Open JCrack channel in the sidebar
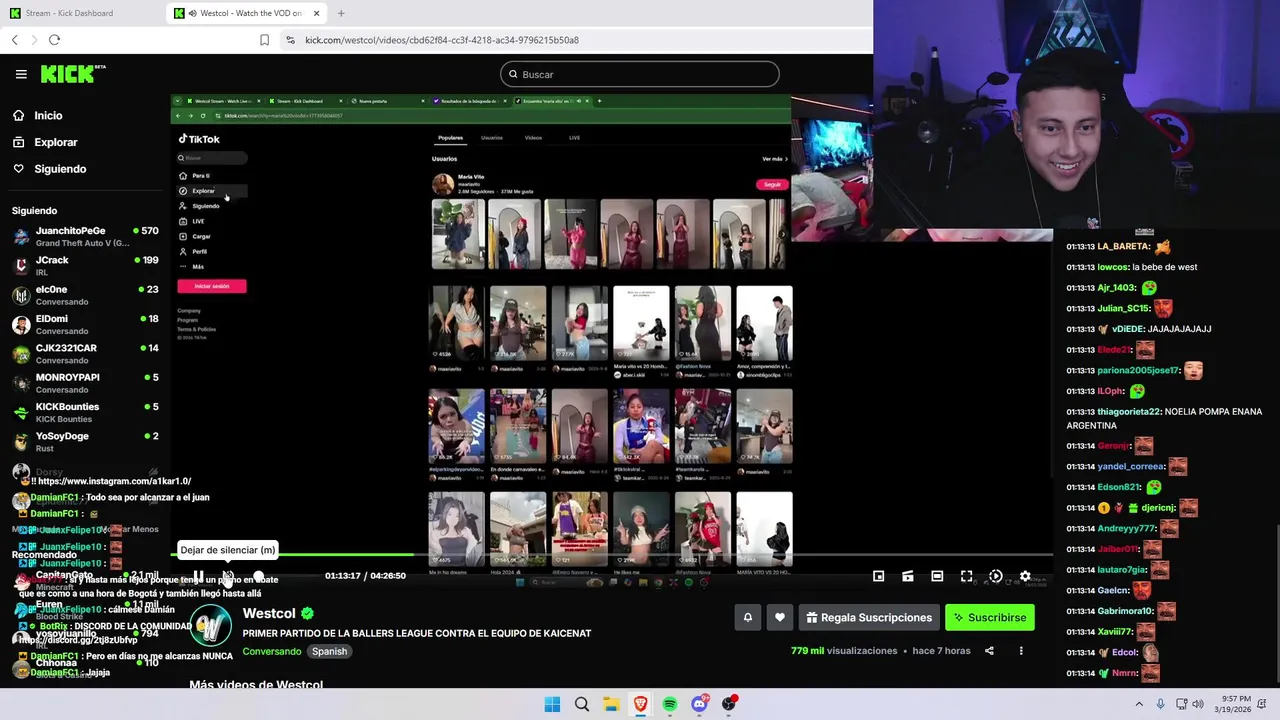The image size is (1280, 720). tap(85, 265)
